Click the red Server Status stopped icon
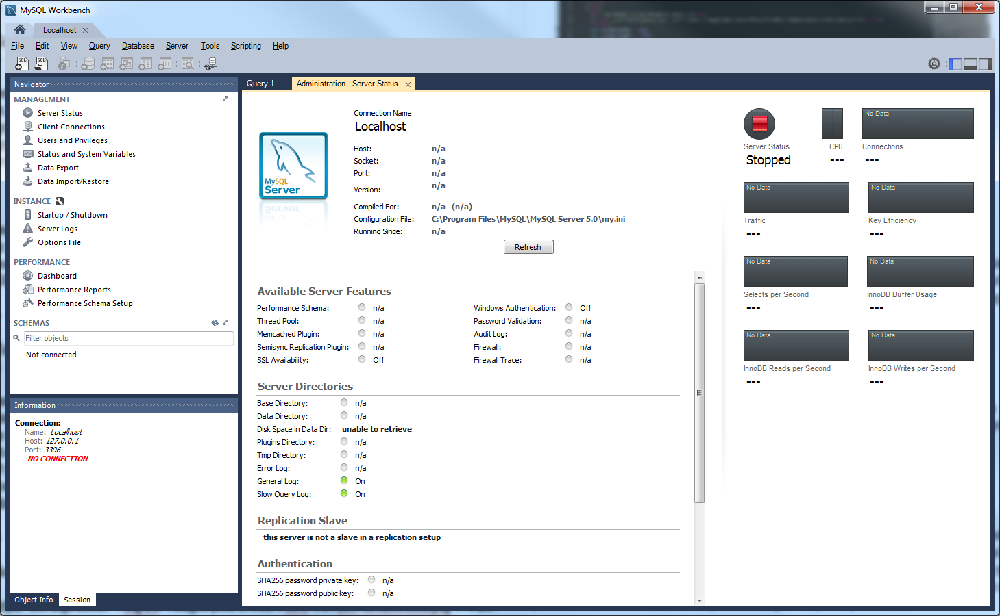The height and width of the screenshot is (616, 1000). [x=759, y=124]
